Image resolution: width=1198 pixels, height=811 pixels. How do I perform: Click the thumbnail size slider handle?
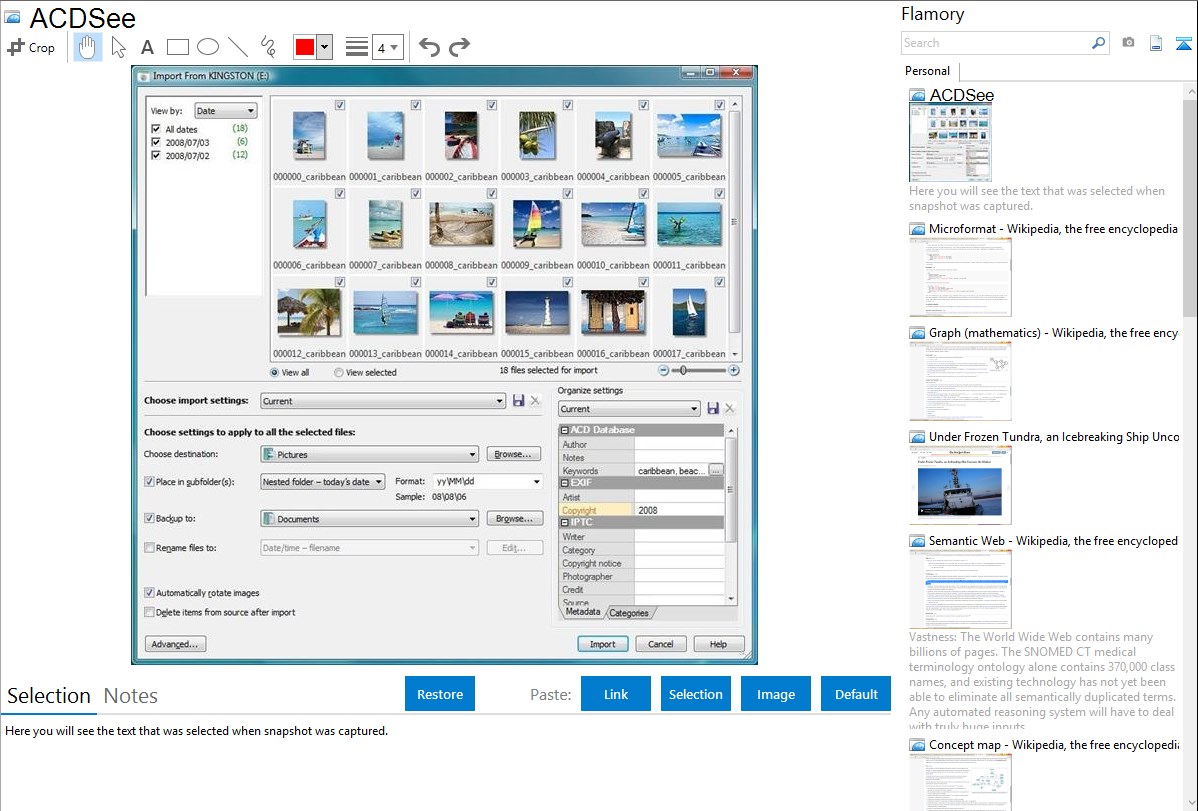point(683,371)
